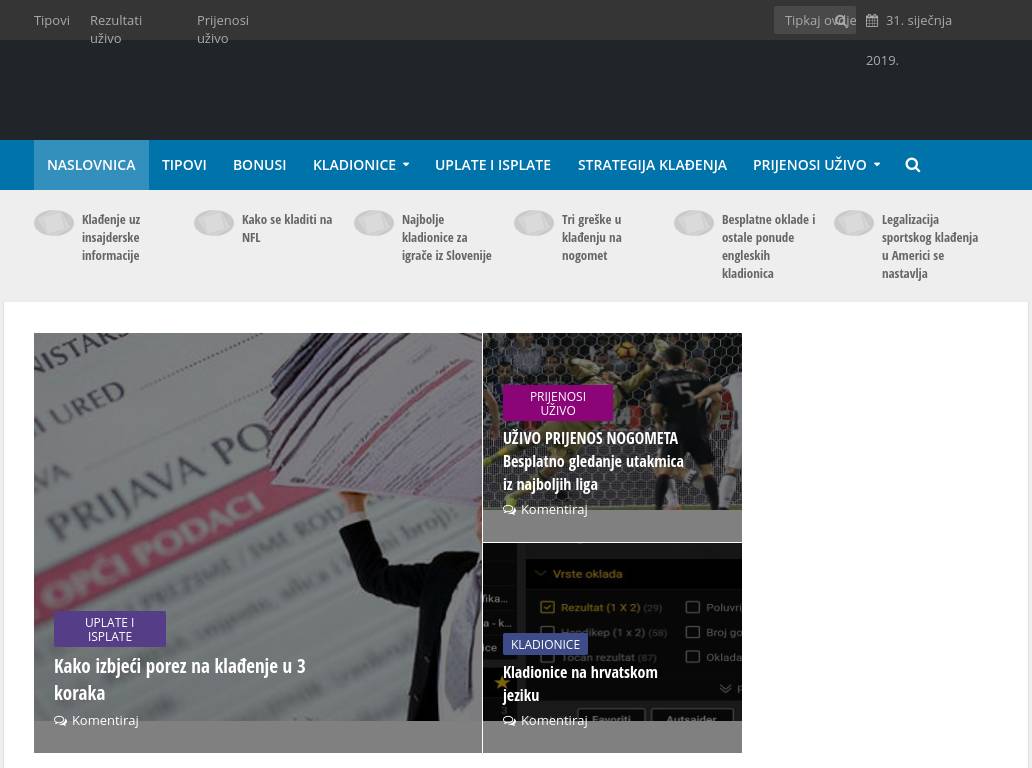Screen dimensions: 1032x768
Task: Click the date text 31. siječnja
Action: (919, 20)
